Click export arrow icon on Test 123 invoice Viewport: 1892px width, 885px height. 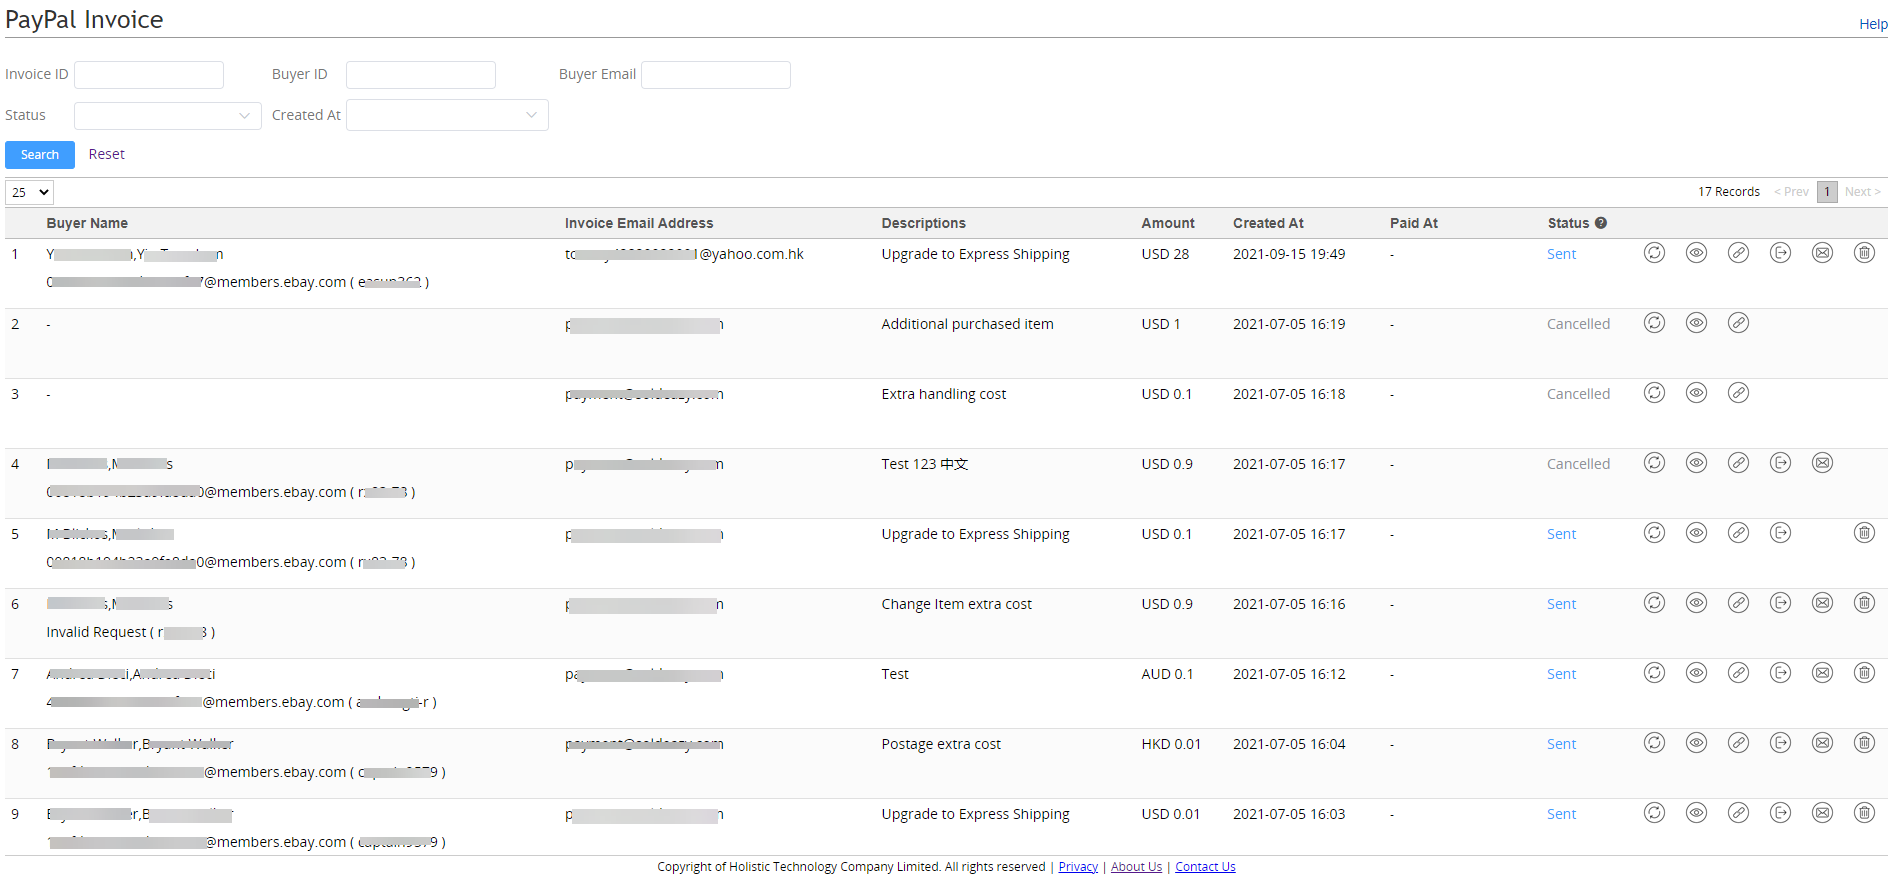pos(1781,463)
